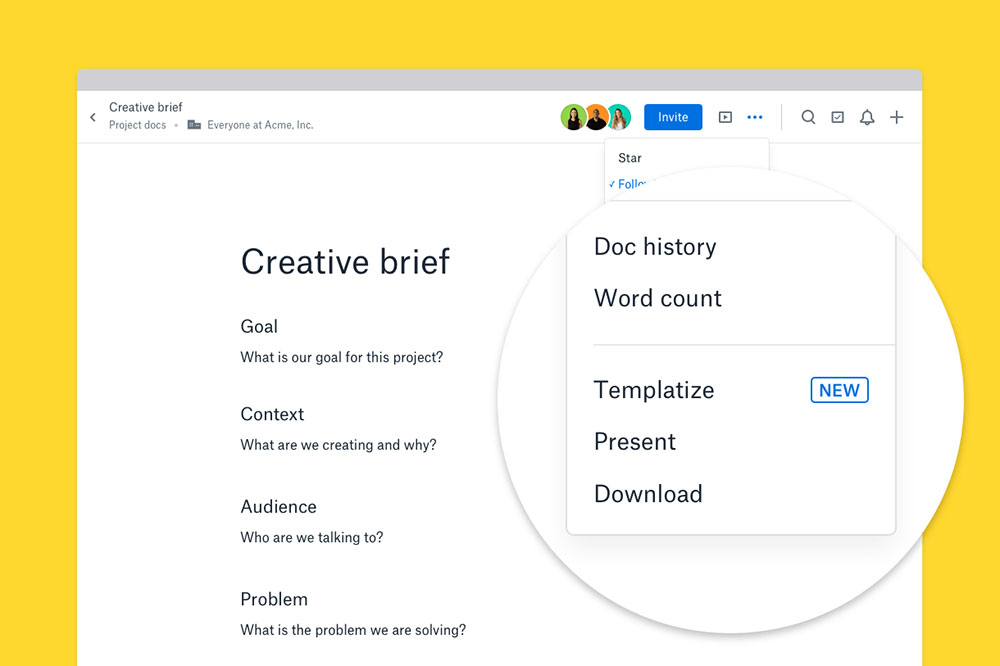
Task: Open the three-dot more options menu
Action: [754, 117]
